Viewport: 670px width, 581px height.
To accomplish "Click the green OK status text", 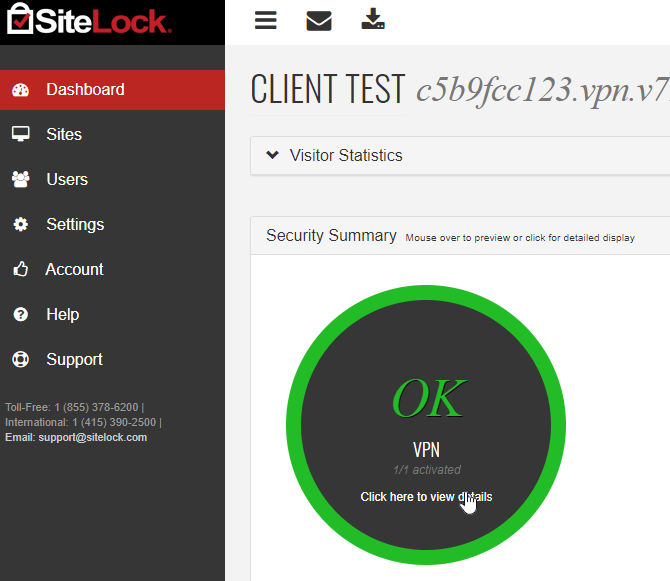I will click(427, 400).
